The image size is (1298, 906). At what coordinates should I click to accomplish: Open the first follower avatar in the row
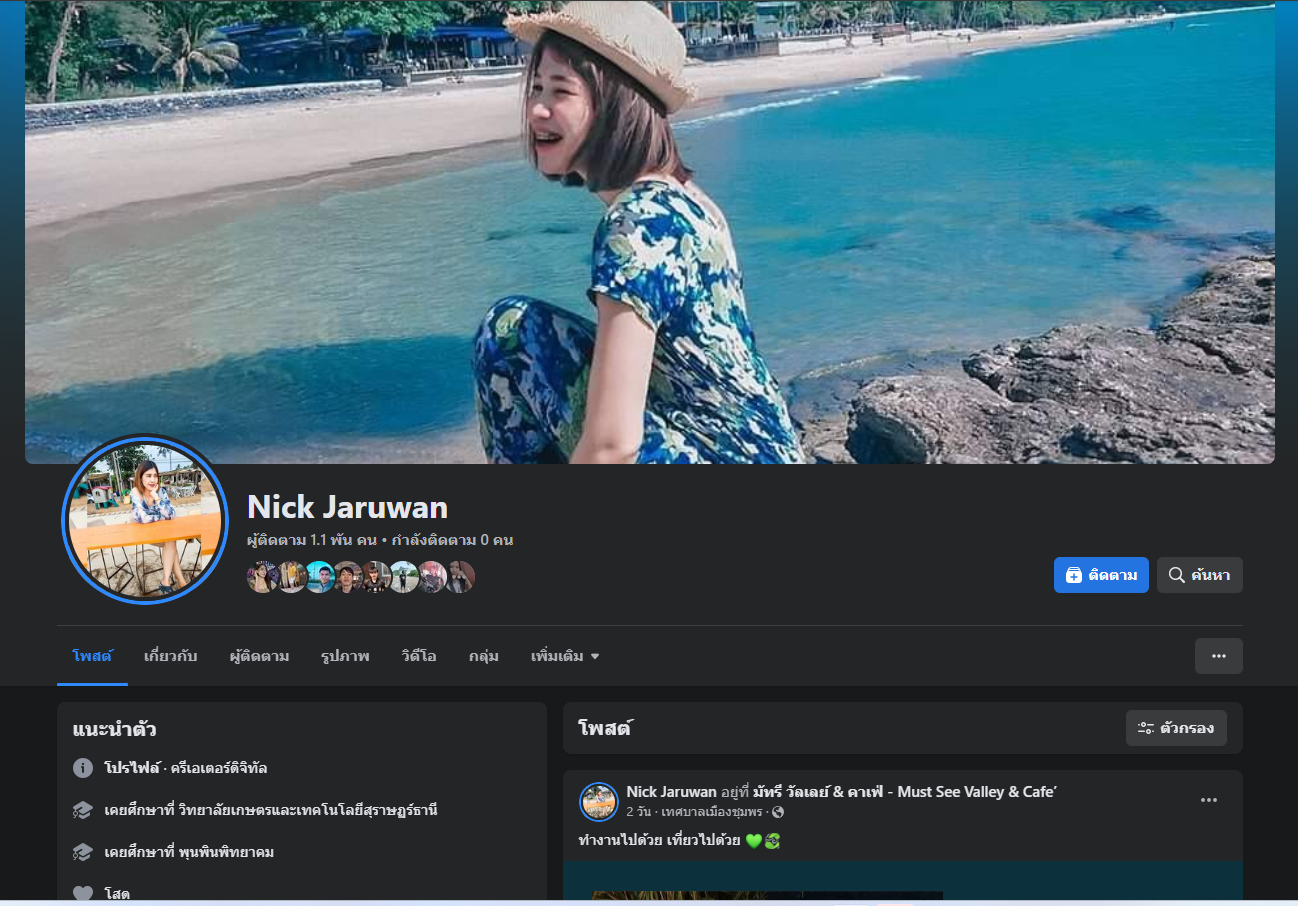[x=262, y=577]
